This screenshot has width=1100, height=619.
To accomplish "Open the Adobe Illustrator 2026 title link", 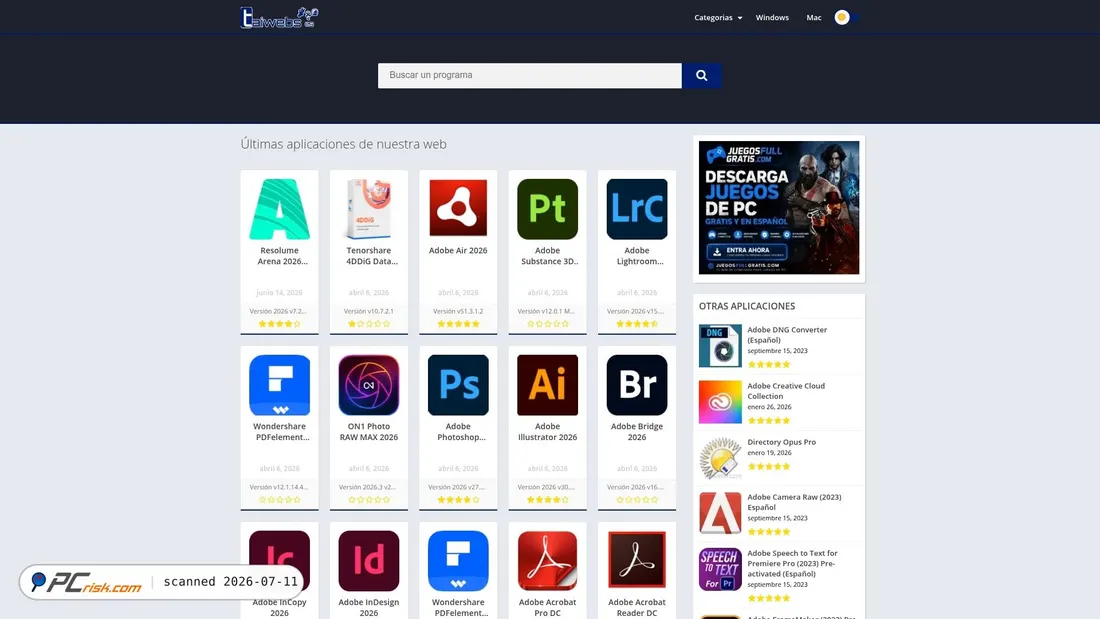I will click(547, 432).
